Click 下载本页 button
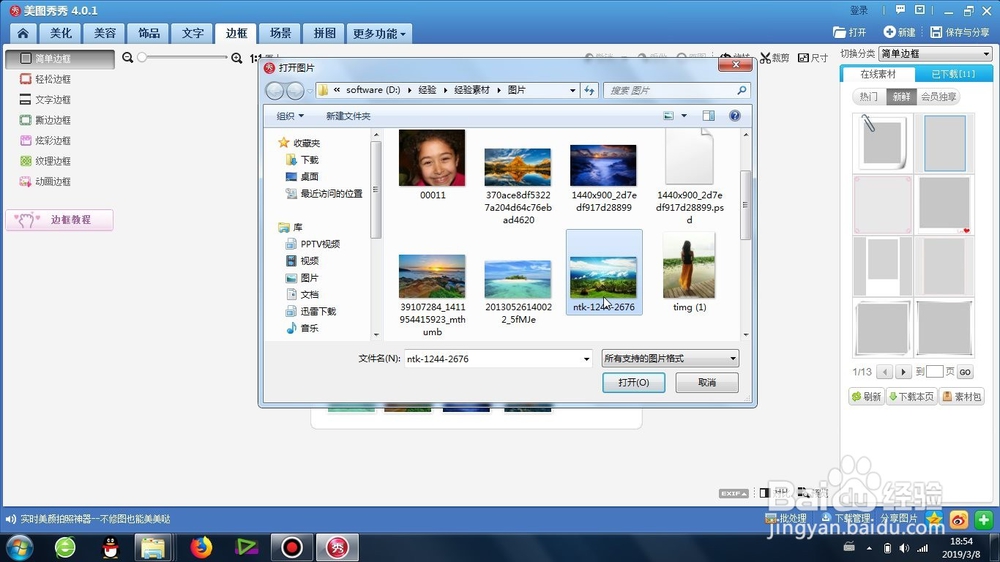Screen dimensions: 1000x562 click(911, 397)
